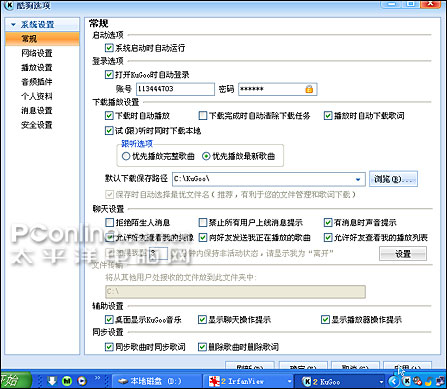The image size is (447, 389).
Task: Click the 确定 button at the bottom
Action: [x=303, y=366]
